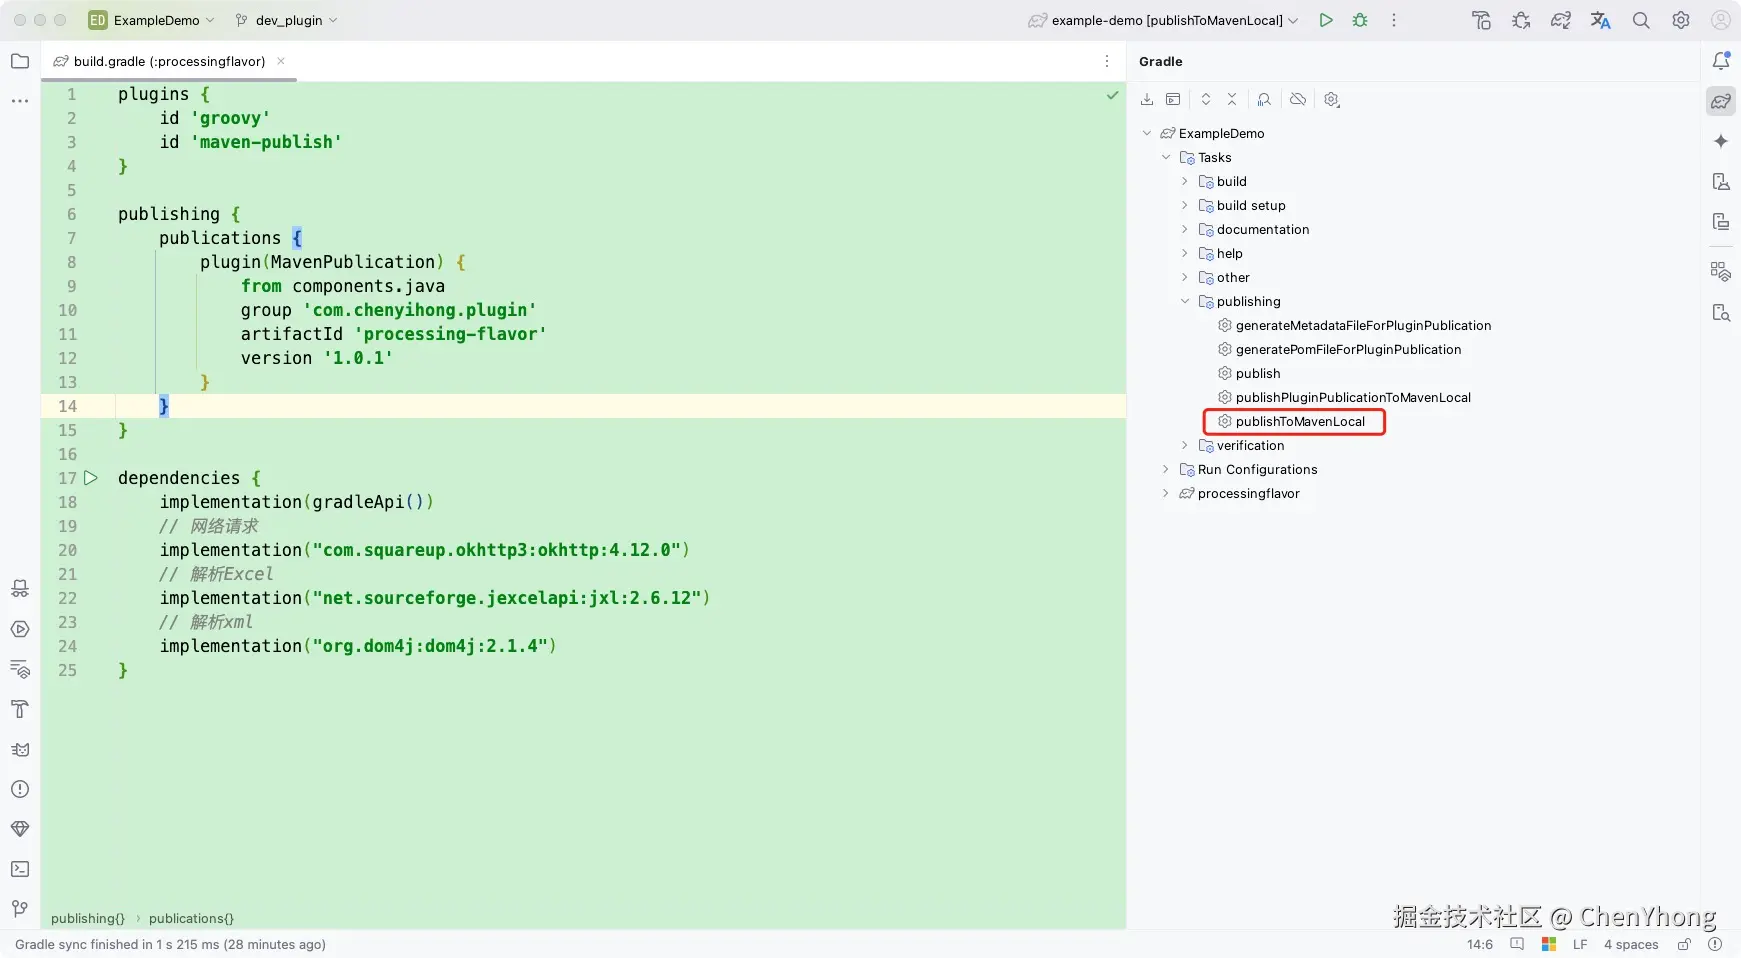Select the publishToMavenLocal Gradle task
The height and width of the screenshot is (958, 1741).
pos(1300,421)
